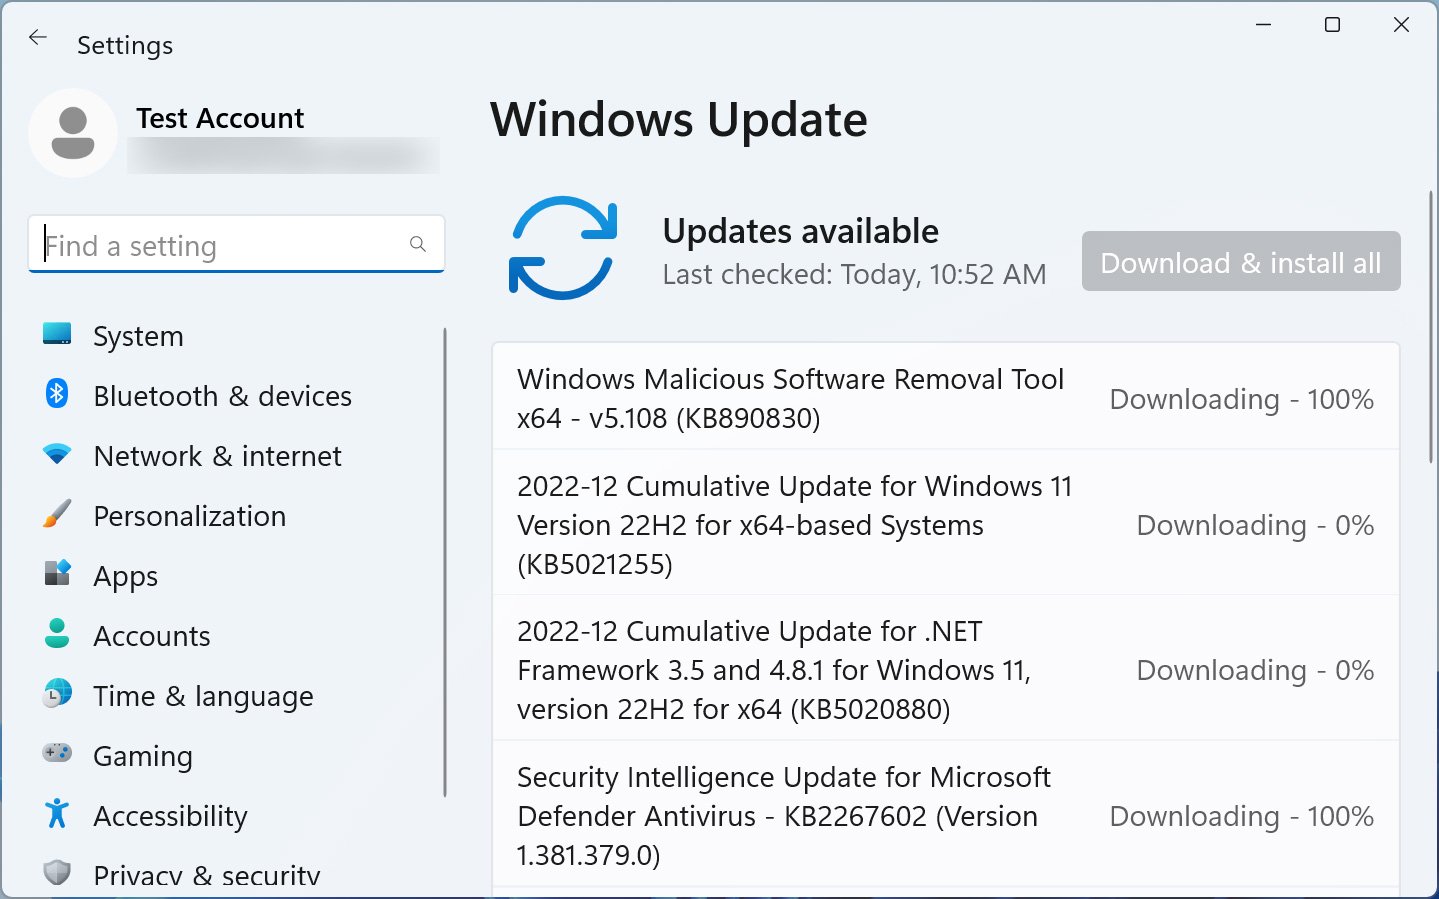Image resolution: width=1439 pixels, height=899 pixels.
Task: Click the System monitor icon
Action: point(57,334)
